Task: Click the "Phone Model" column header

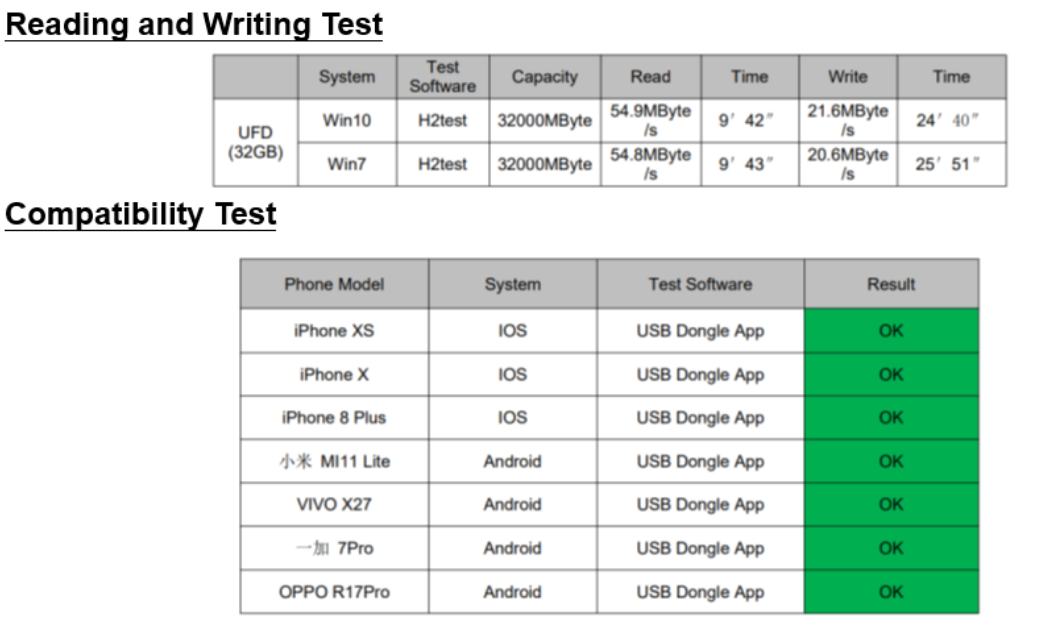Action: pyautogui.click(x=334, y=284)
